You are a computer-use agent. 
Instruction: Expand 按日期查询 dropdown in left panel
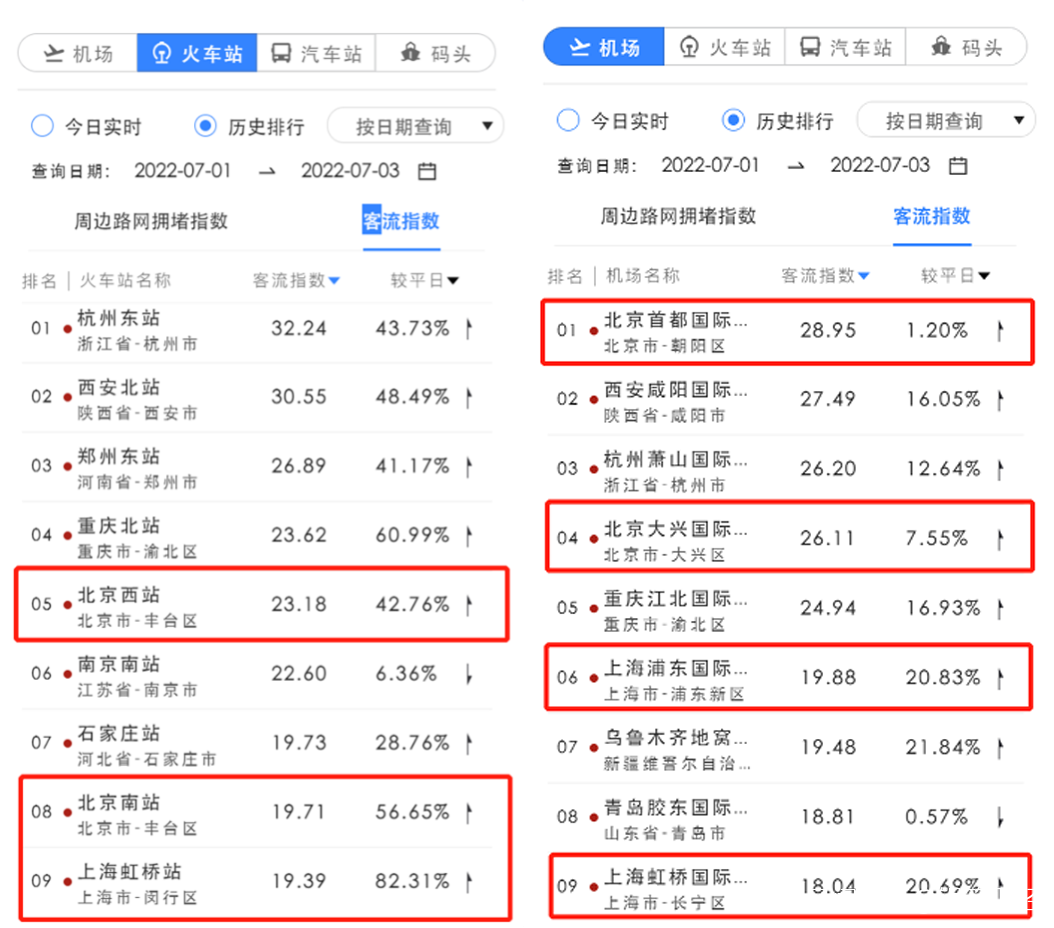point(415,126)
